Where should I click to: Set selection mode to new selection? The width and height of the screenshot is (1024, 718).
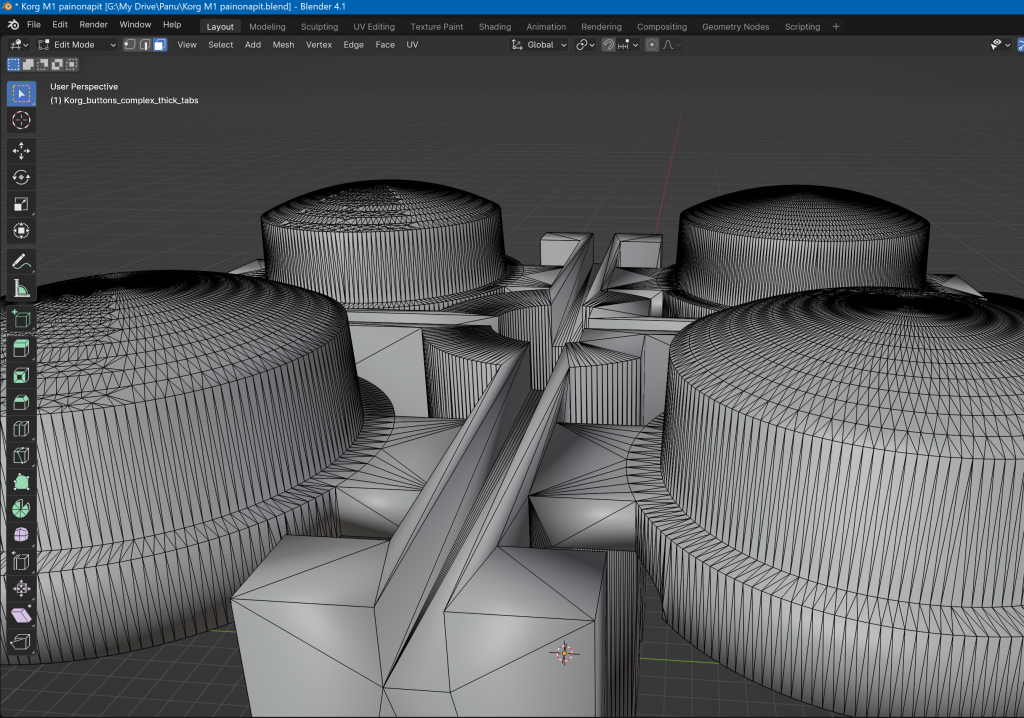pyautogui.click(x=13, y=64)
